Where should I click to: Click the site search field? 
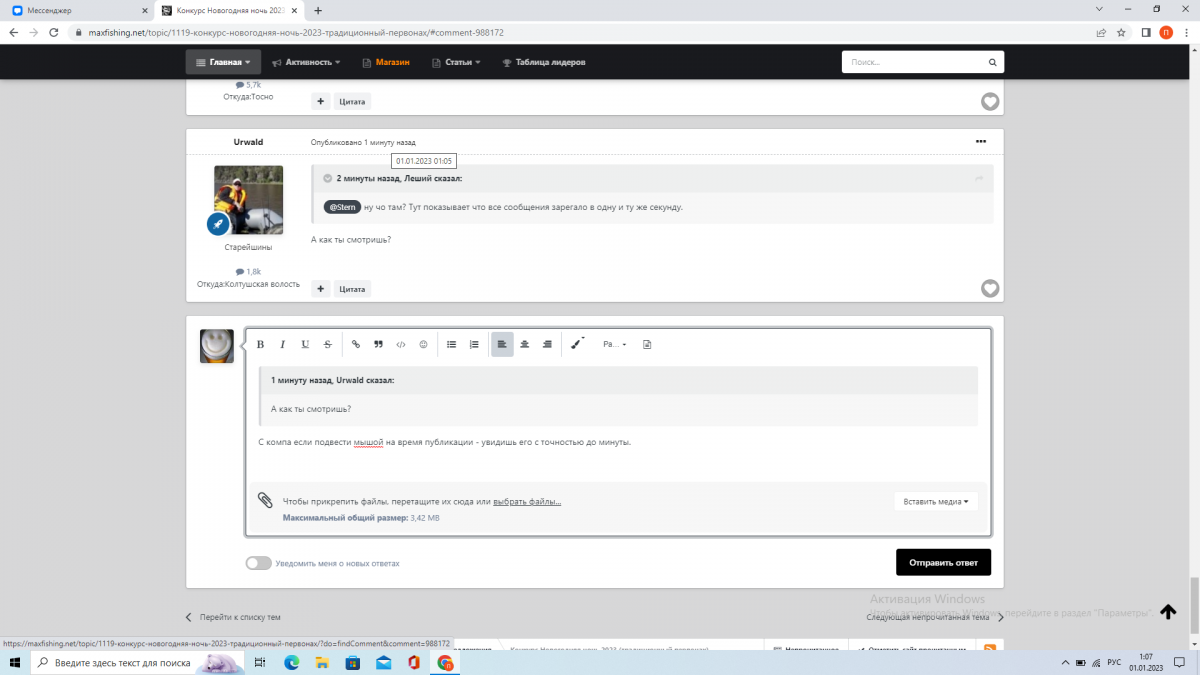[x=915, y=62]
